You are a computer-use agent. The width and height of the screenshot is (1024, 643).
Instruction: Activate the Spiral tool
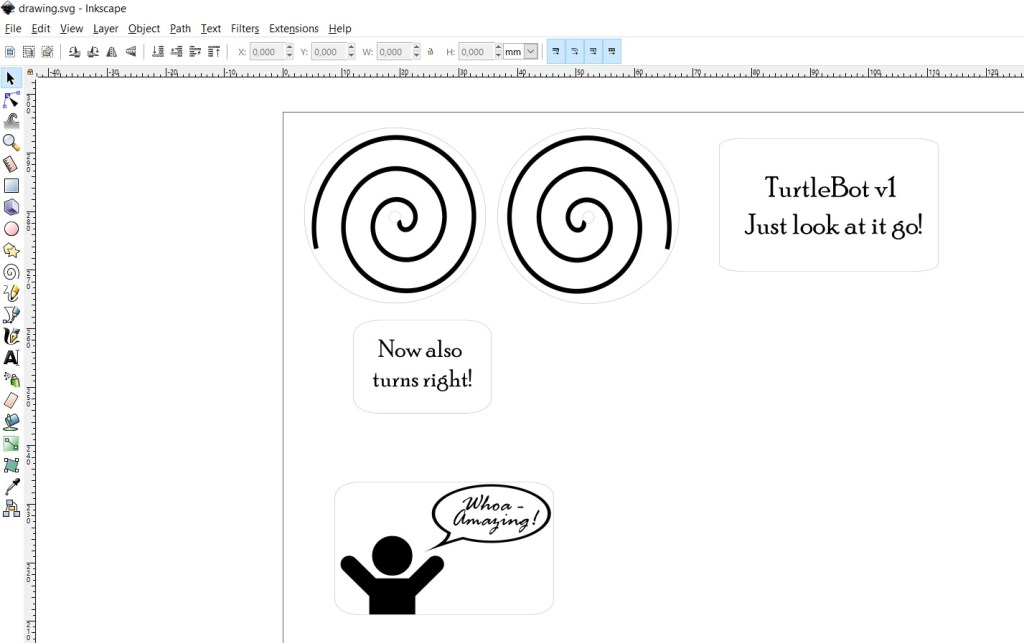[11, 272]
